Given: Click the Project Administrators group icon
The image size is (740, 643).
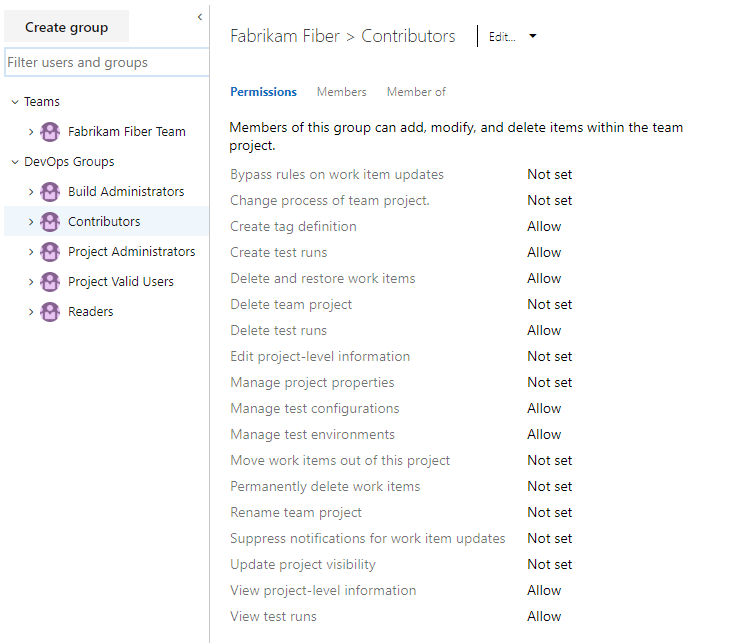Looking at the screenshot, I should click(x=50, y=252).
